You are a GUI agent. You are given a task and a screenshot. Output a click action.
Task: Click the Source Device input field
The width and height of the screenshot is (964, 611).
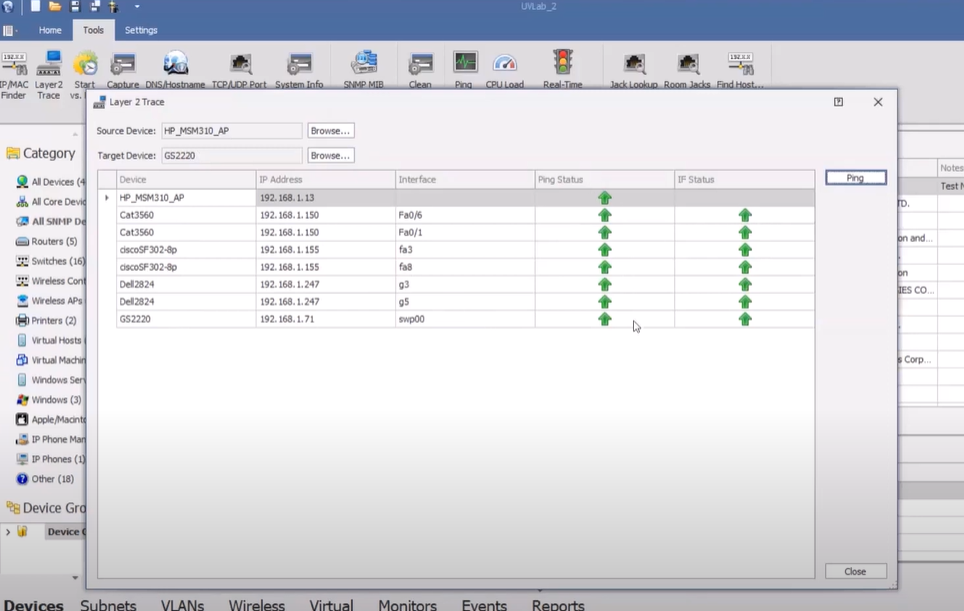[232, 131]
